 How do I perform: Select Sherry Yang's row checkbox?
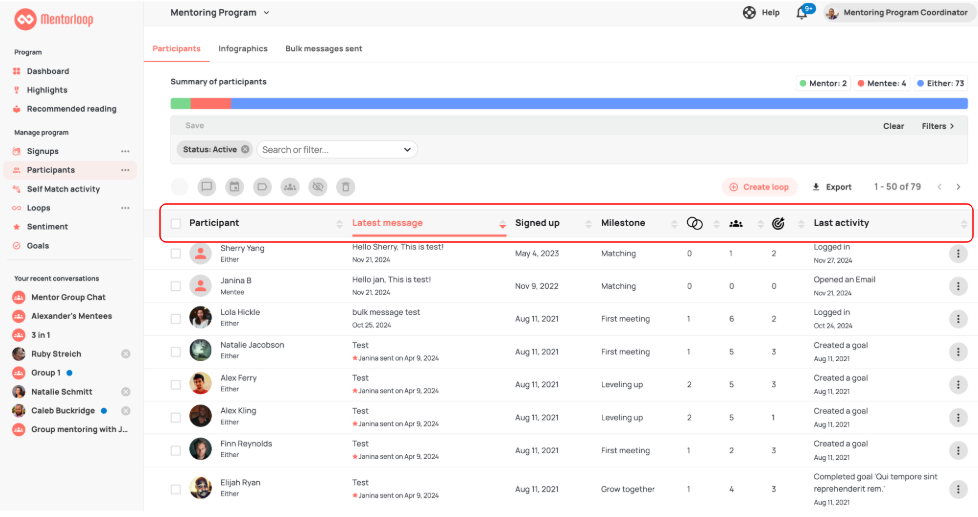click(x=176, y=254)
